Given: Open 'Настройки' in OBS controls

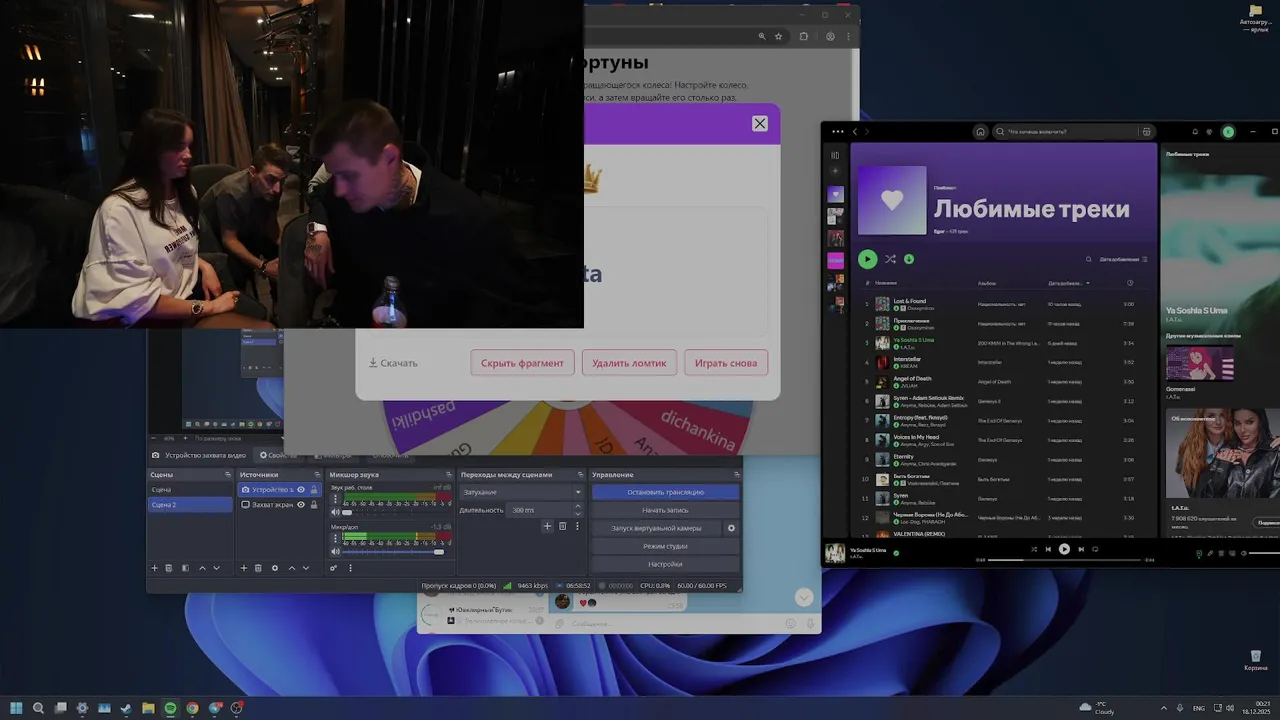Looking at the screenshot, I should click(x=665, y=564).
